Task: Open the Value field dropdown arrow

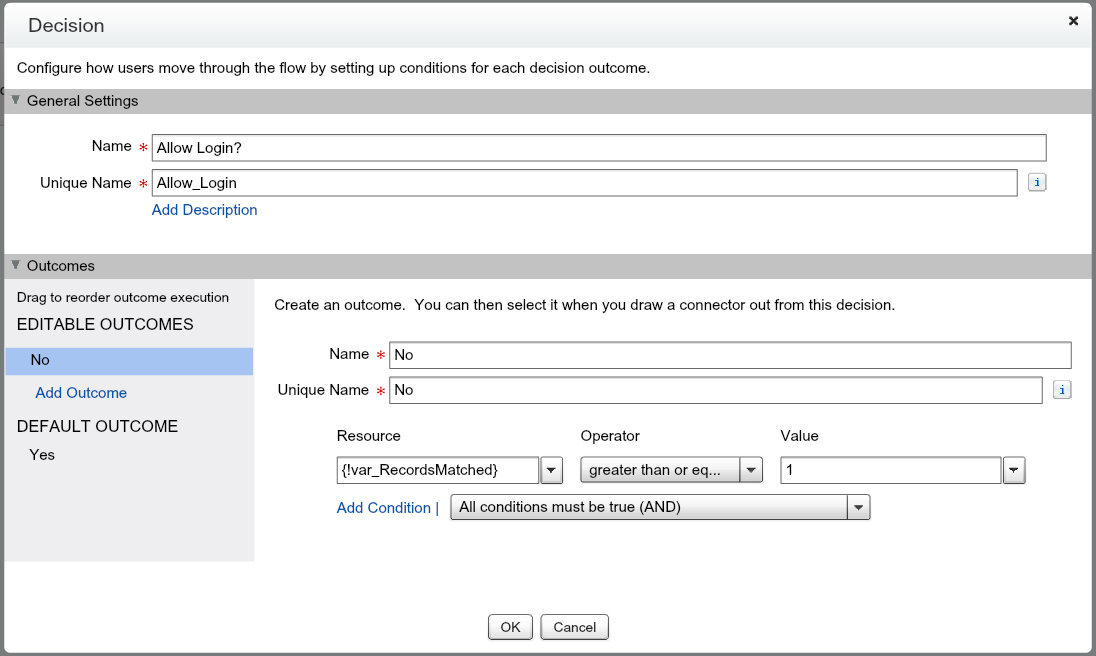Action: click(1014, 470)
